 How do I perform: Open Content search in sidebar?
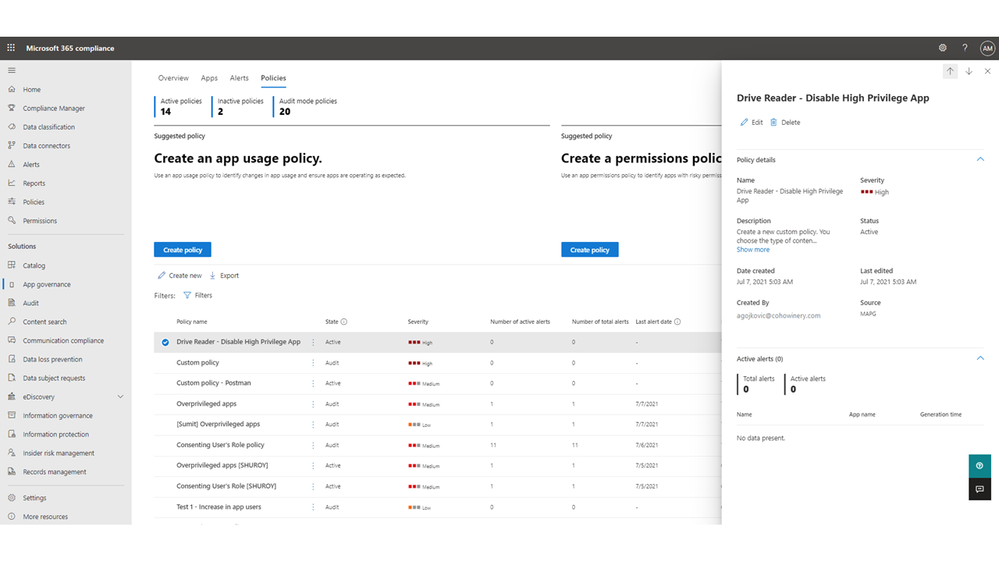click(x=45, y=322)
